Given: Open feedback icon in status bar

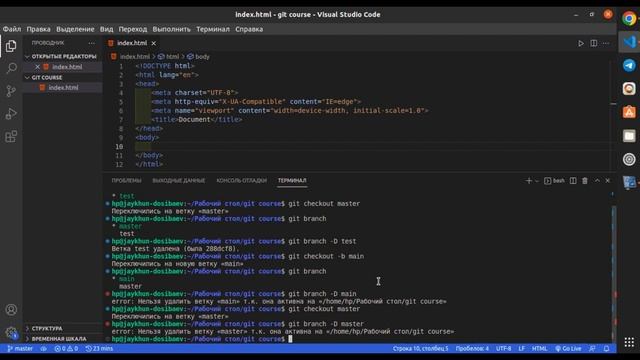Looking at the screenshot, I should coord(592,349).
